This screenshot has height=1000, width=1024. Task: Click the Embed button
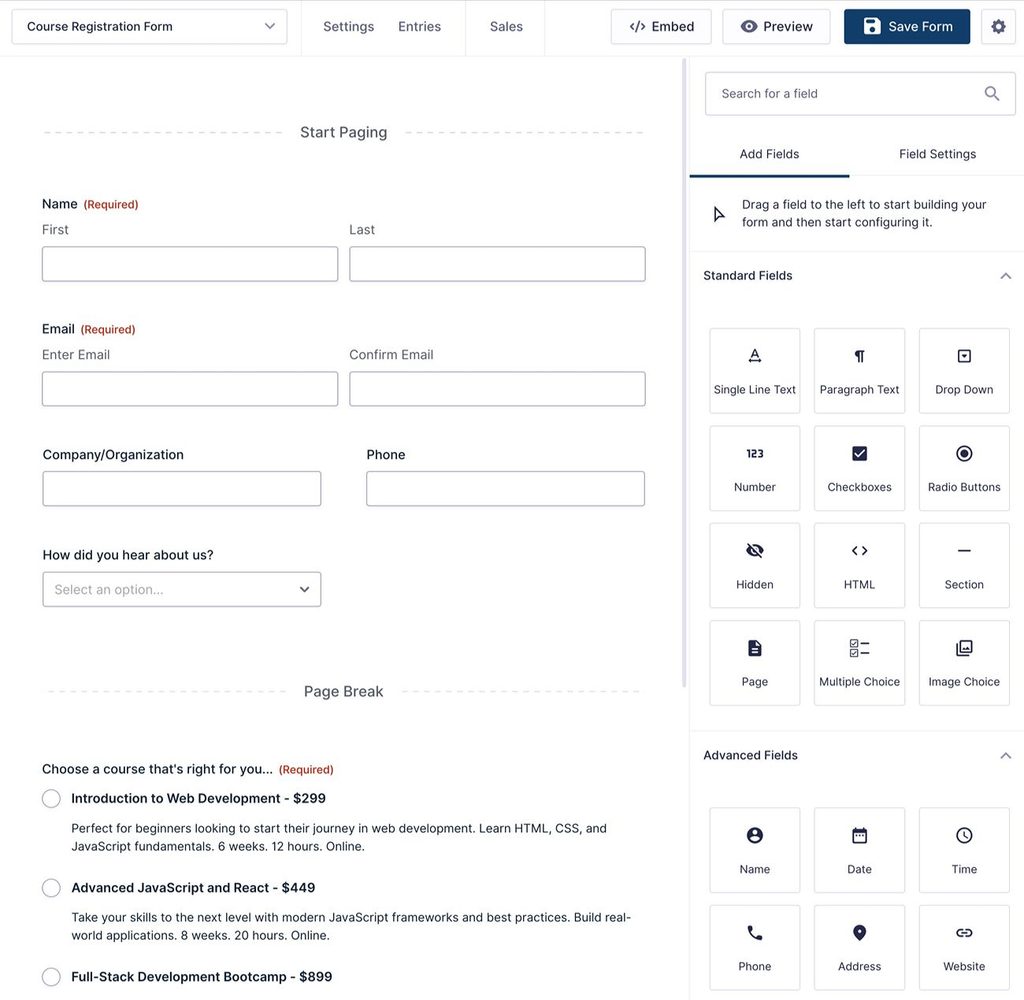[661, 27]
